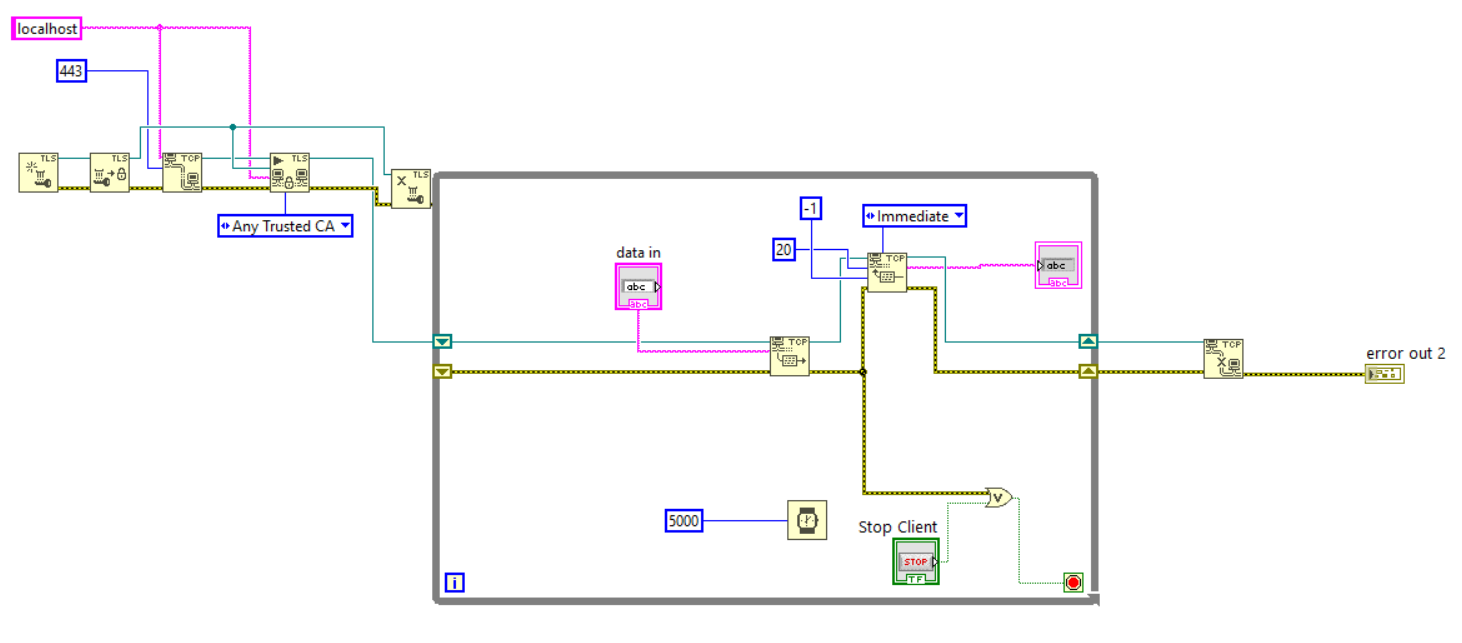This screenshot has height=643, width=1462.
Task: Click the localhost string constant
Action: pos(48,29)
